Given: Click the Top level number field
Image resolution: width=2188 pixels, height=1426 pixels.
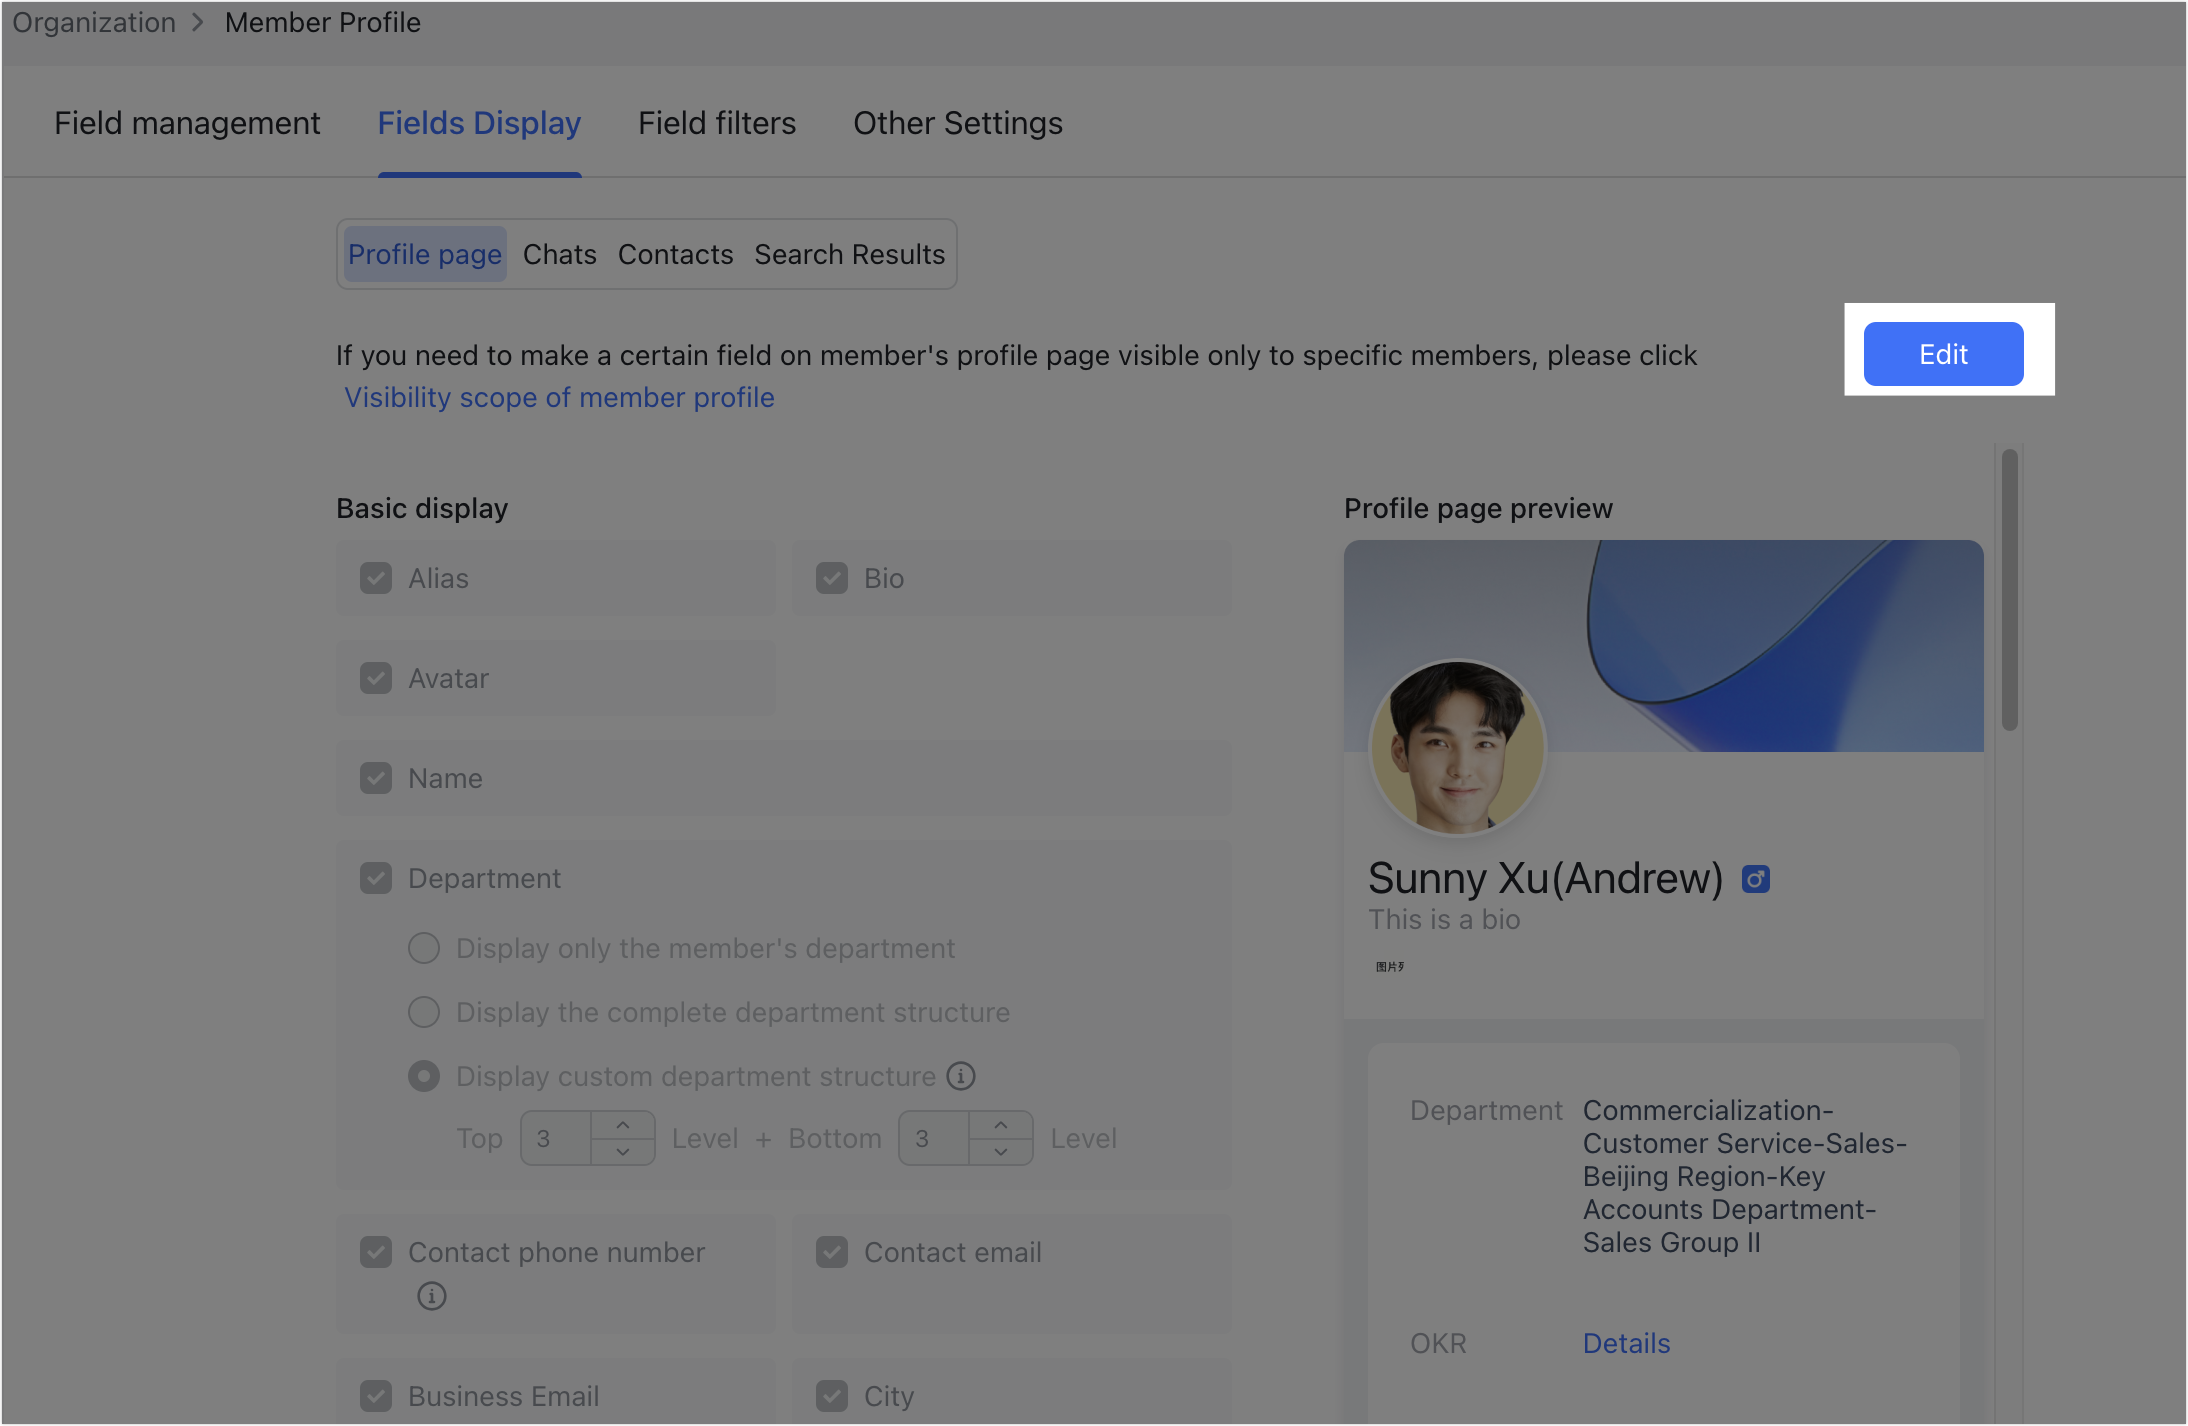Looking at the screenshot, I should (x=557, y=1138).
